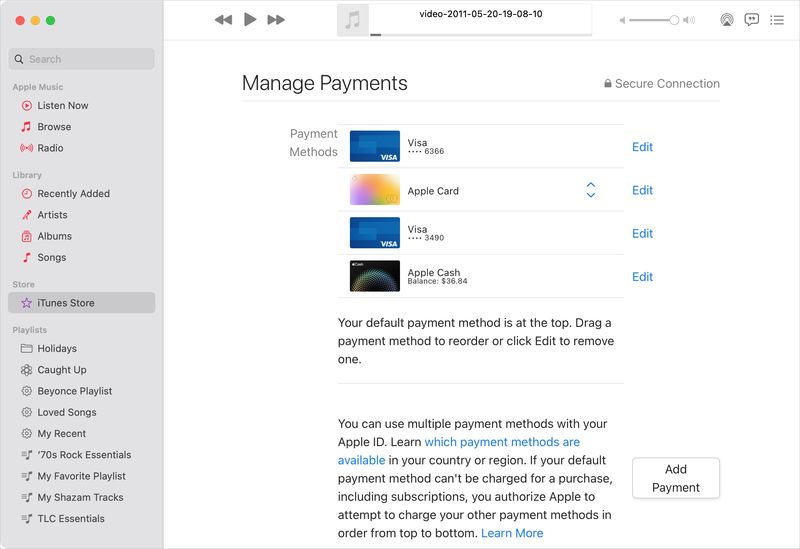The height and width of the screenshot is (549, 800).
Task: Open the Learn More link
Action: (512, 533)
